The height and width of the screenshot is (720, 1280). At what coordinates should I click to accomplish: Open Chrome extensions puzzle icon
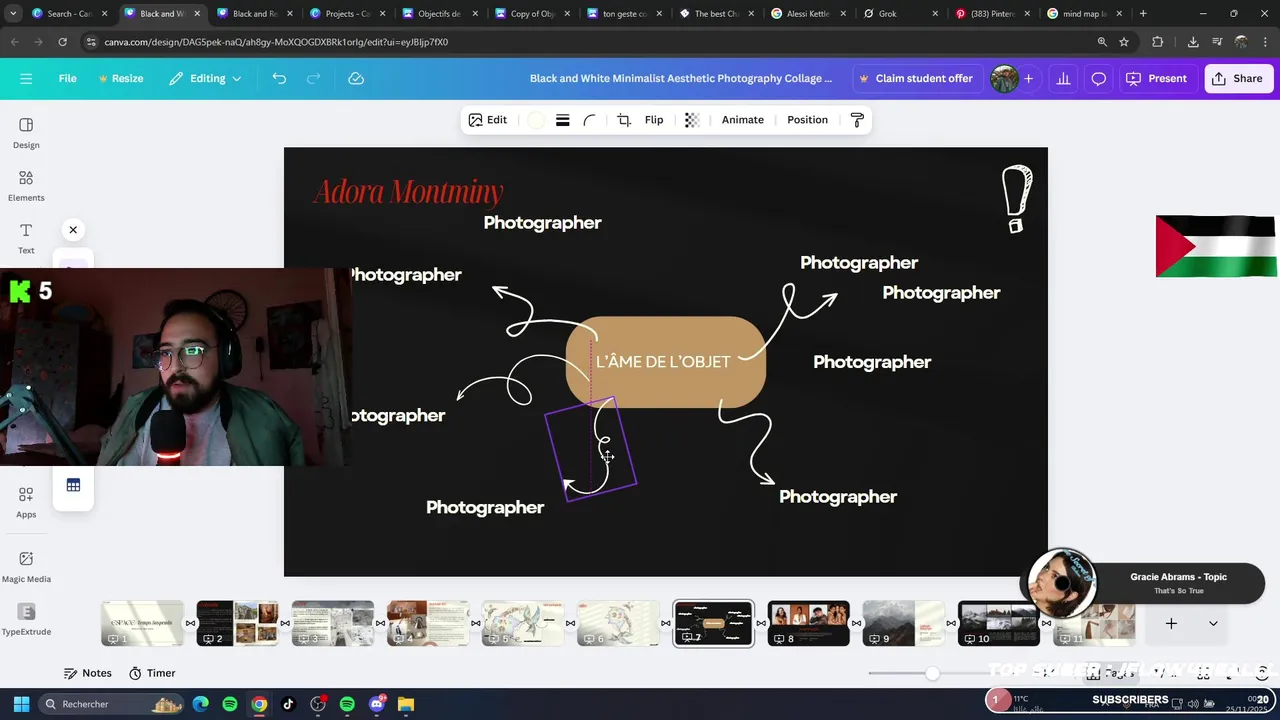click(1158, 42)
